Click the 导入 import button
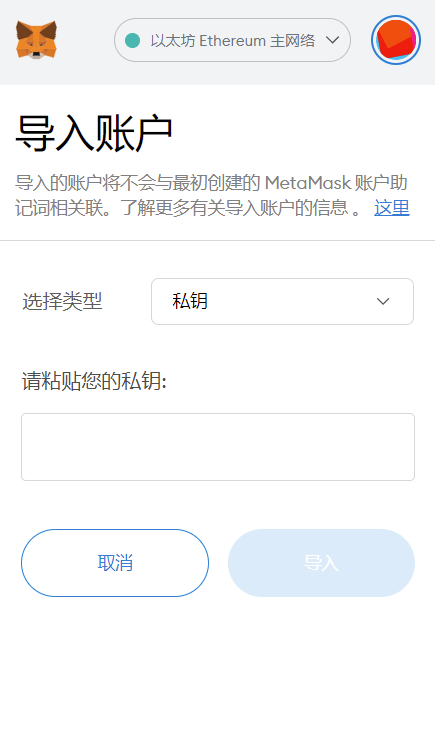 pos(321,563)
